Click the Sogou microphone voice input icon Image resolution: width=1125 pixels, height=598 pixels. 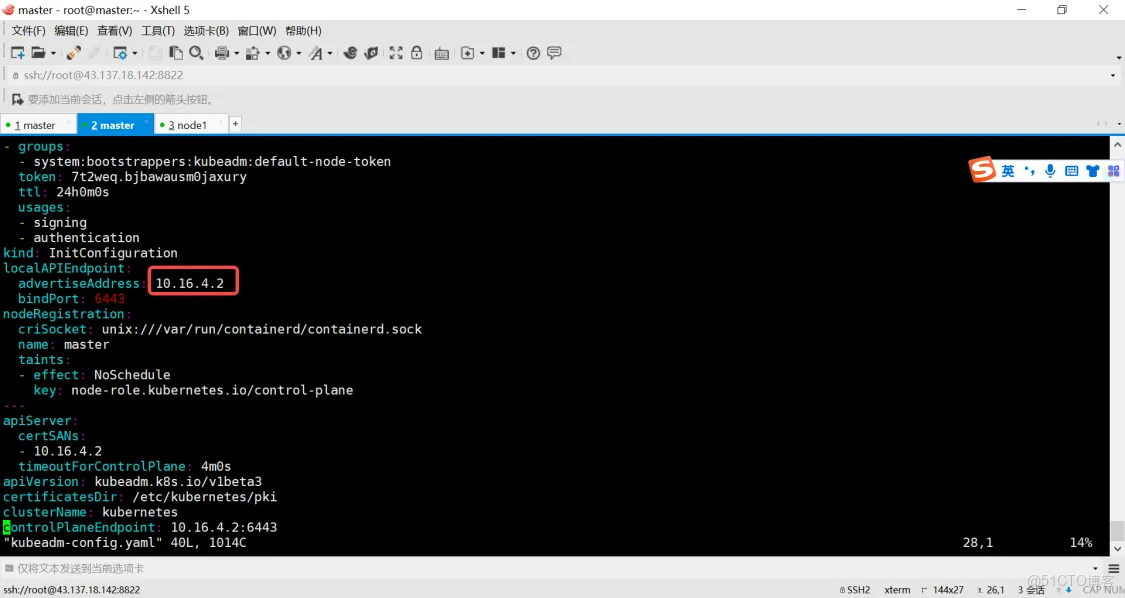1050,171
